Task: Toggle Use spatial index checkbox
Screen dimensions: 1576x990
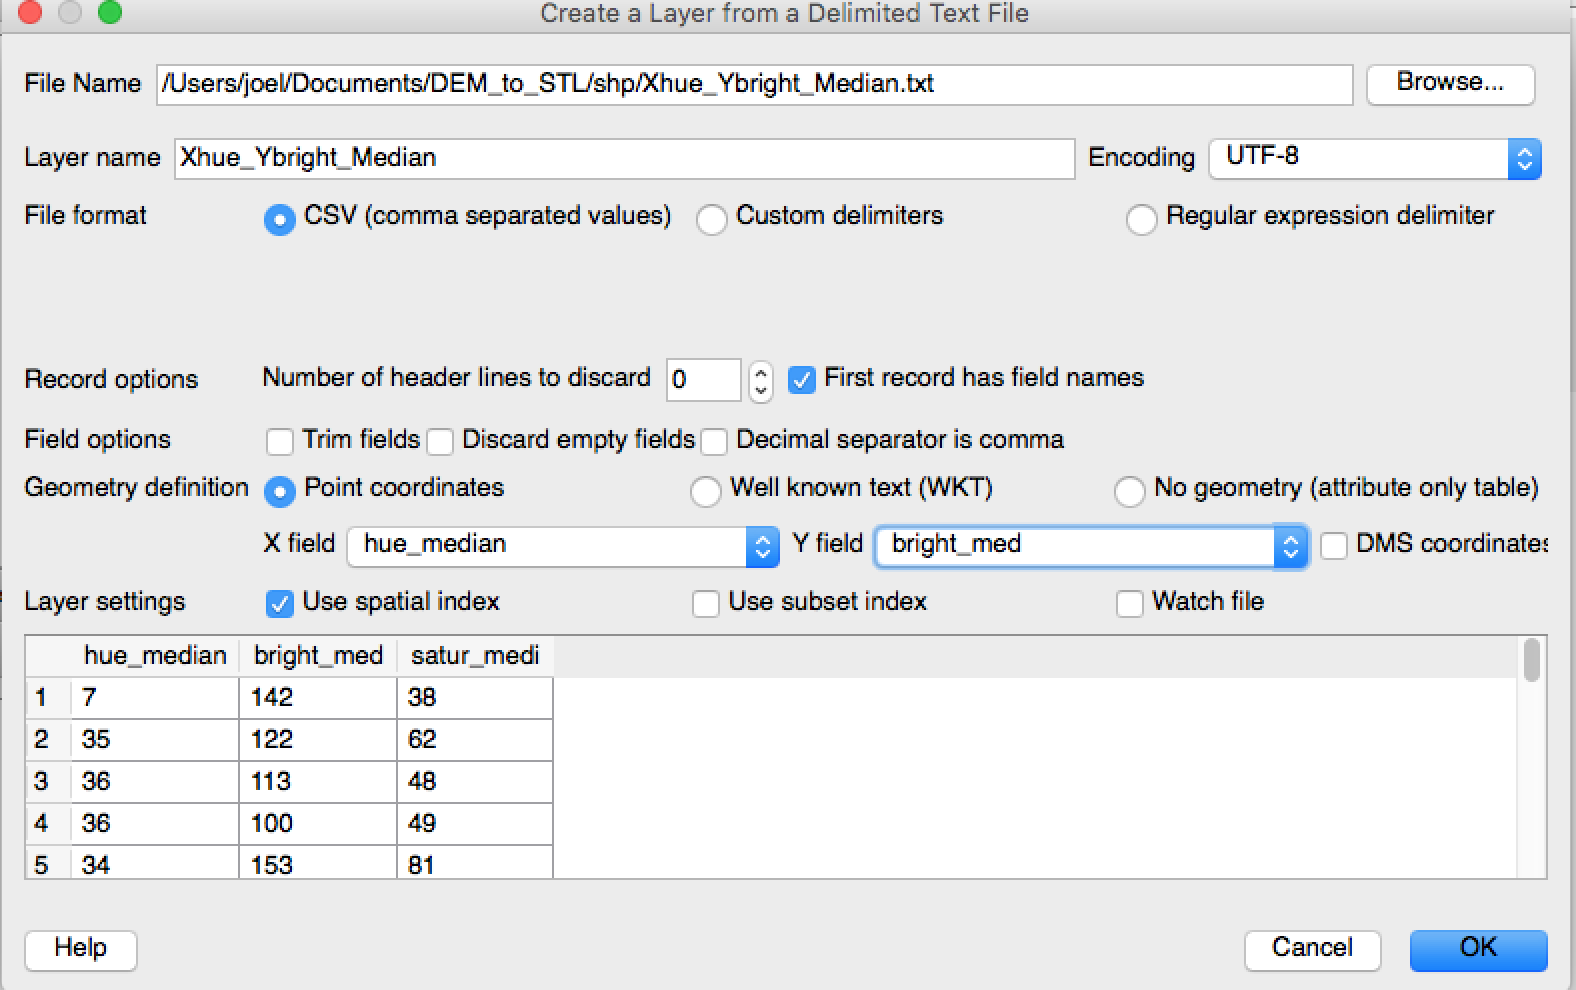Action: (x=280, y=603)
